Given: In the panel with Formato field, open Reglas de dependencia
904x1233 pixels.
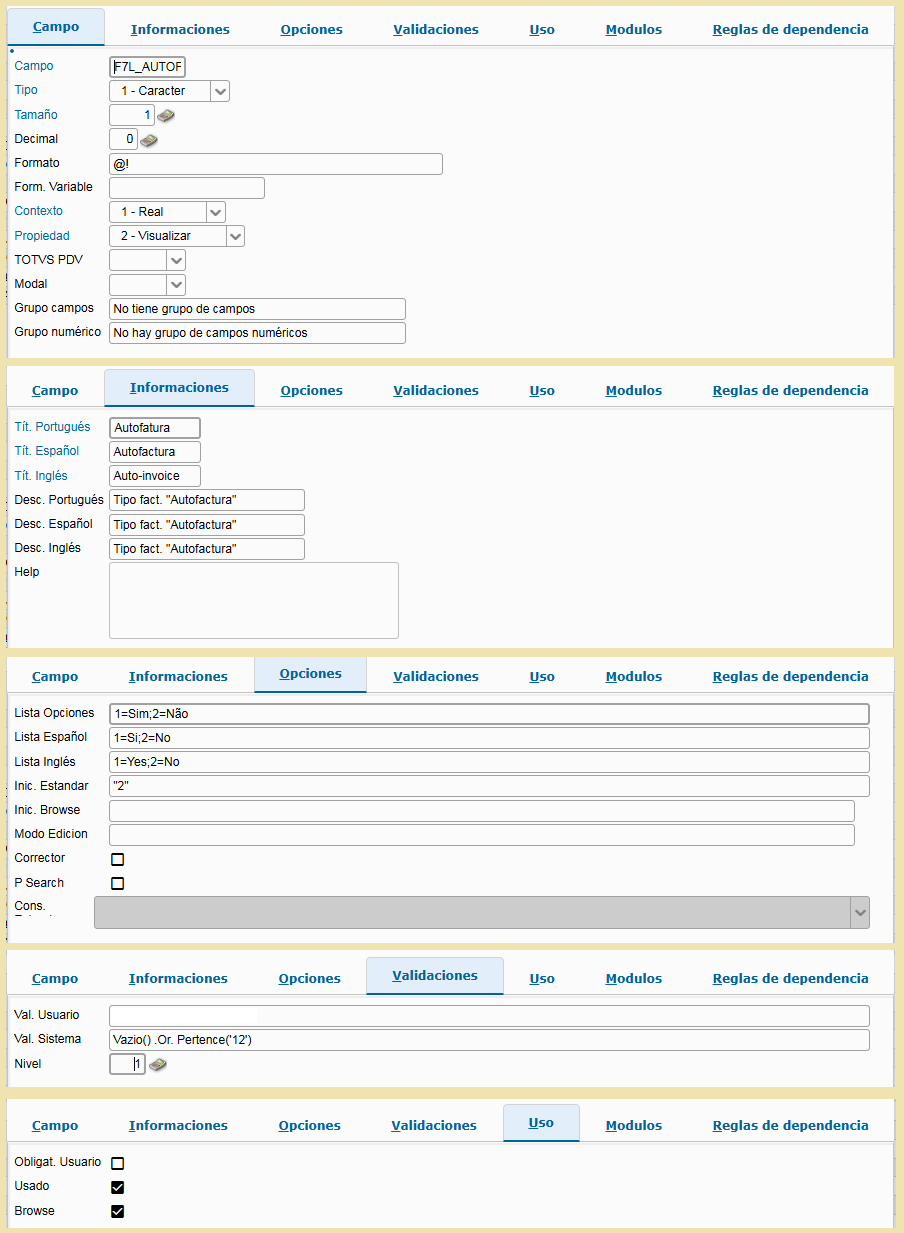Looking at the screenshot, I should click(791, 29).
